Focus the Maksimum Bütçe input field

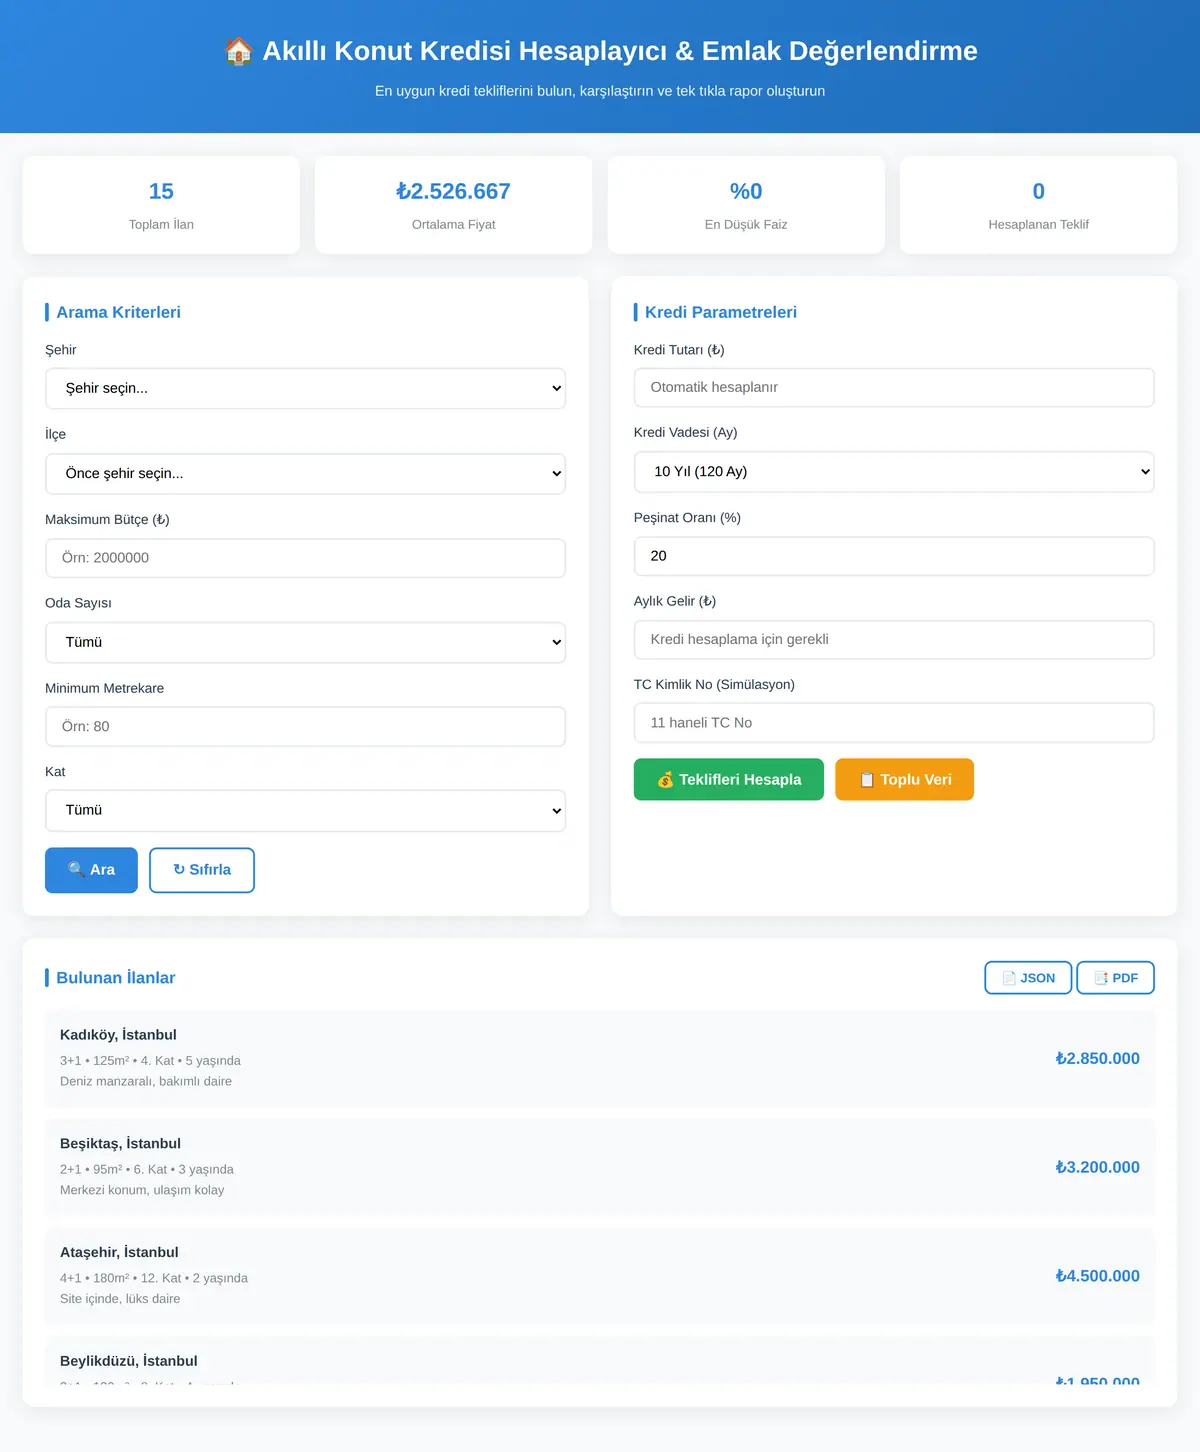305,558
